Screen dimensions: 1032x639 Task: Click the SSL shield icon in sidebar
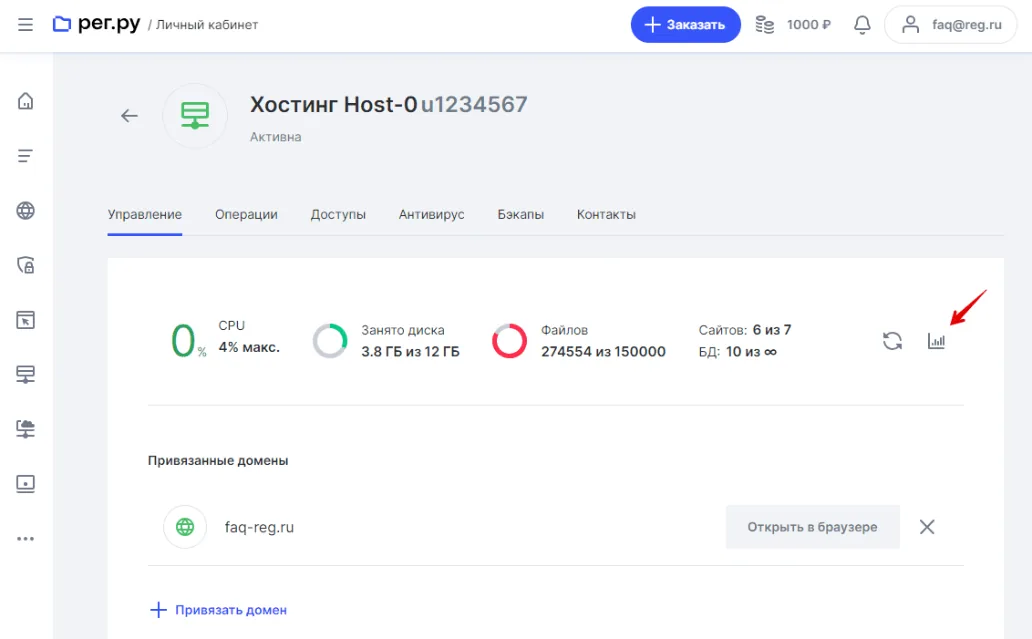point(25,264)
